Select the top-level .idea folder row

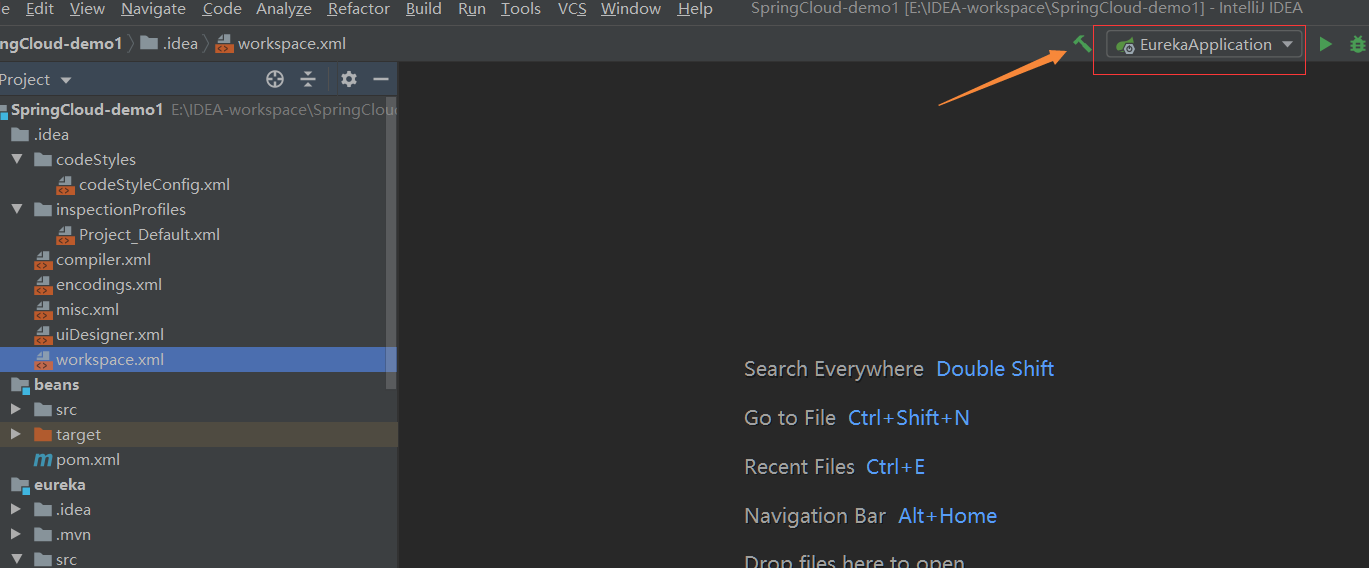pyautogui.click(x=198, y=135)
